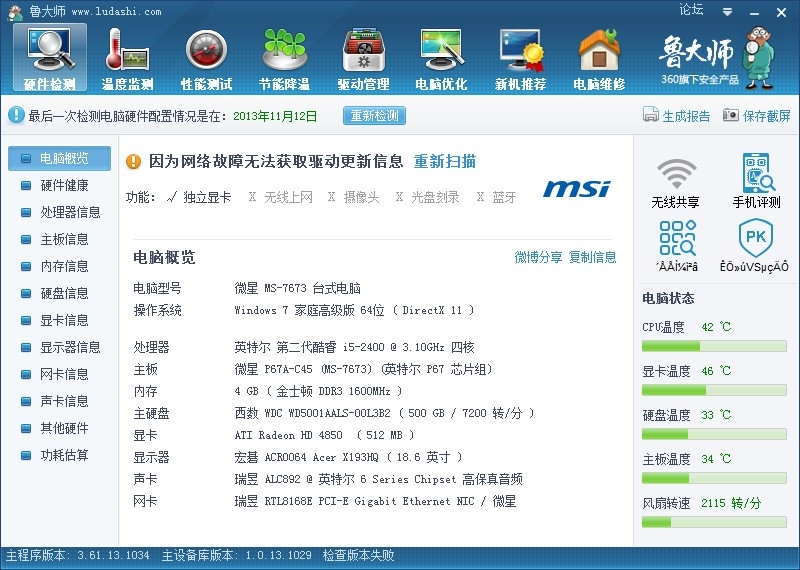This screenshot has height=570, width=800.
Task: Open the 手机评测 phone benchmark tool
Action: 757,182
